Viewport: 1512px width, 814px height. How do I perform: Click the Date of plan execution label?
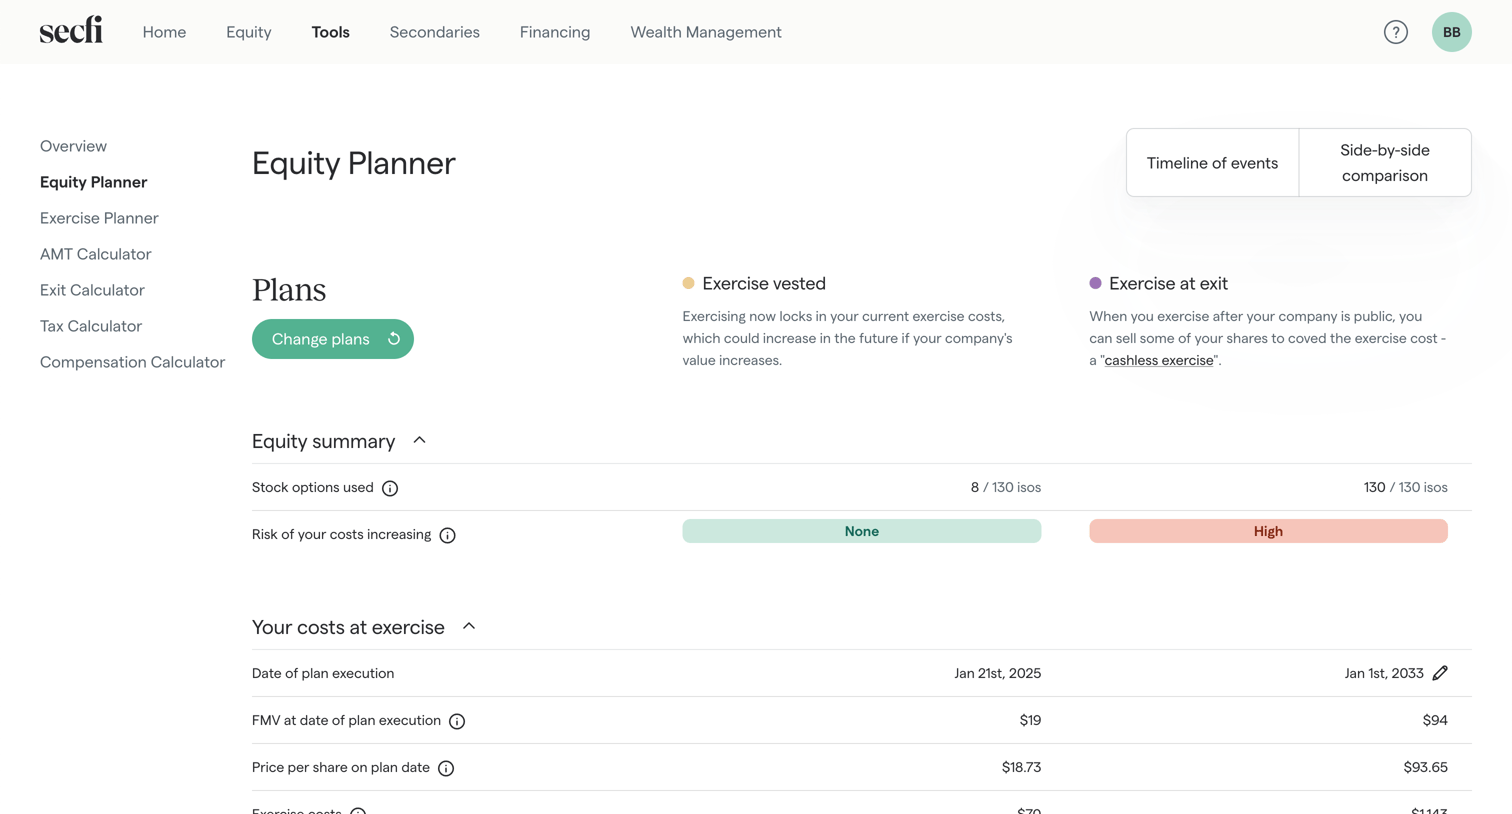coord(323,673)
